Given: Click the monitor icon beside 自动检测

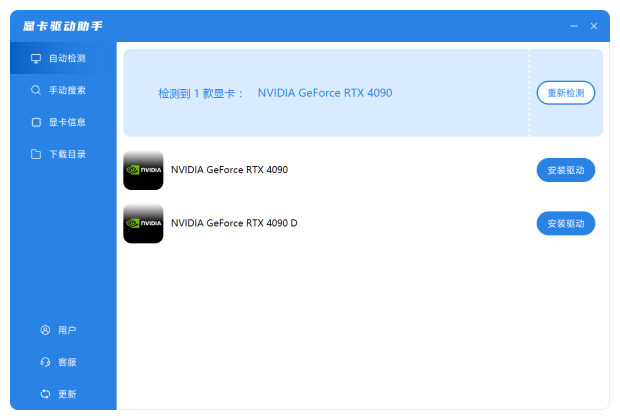Looking at the screenshot, I should coord(36,58).
